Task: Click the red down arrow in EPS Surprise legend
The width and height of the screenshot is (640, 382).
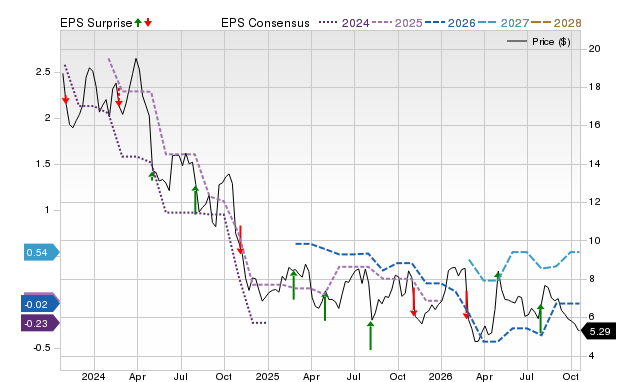Action: click(148, 22)
